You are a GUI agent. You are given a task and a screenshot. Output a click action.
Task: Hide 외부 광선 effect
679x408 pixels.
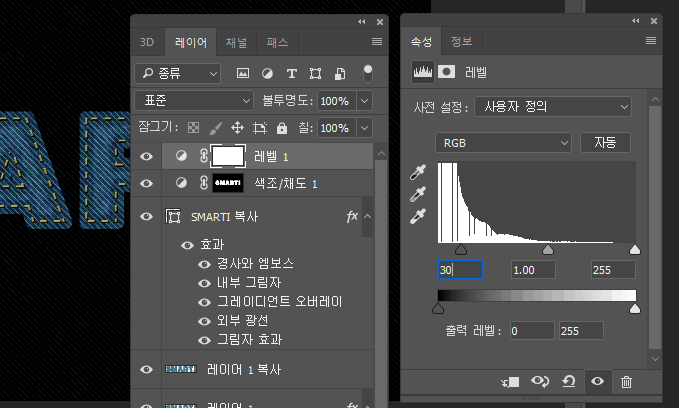point(204,321)
